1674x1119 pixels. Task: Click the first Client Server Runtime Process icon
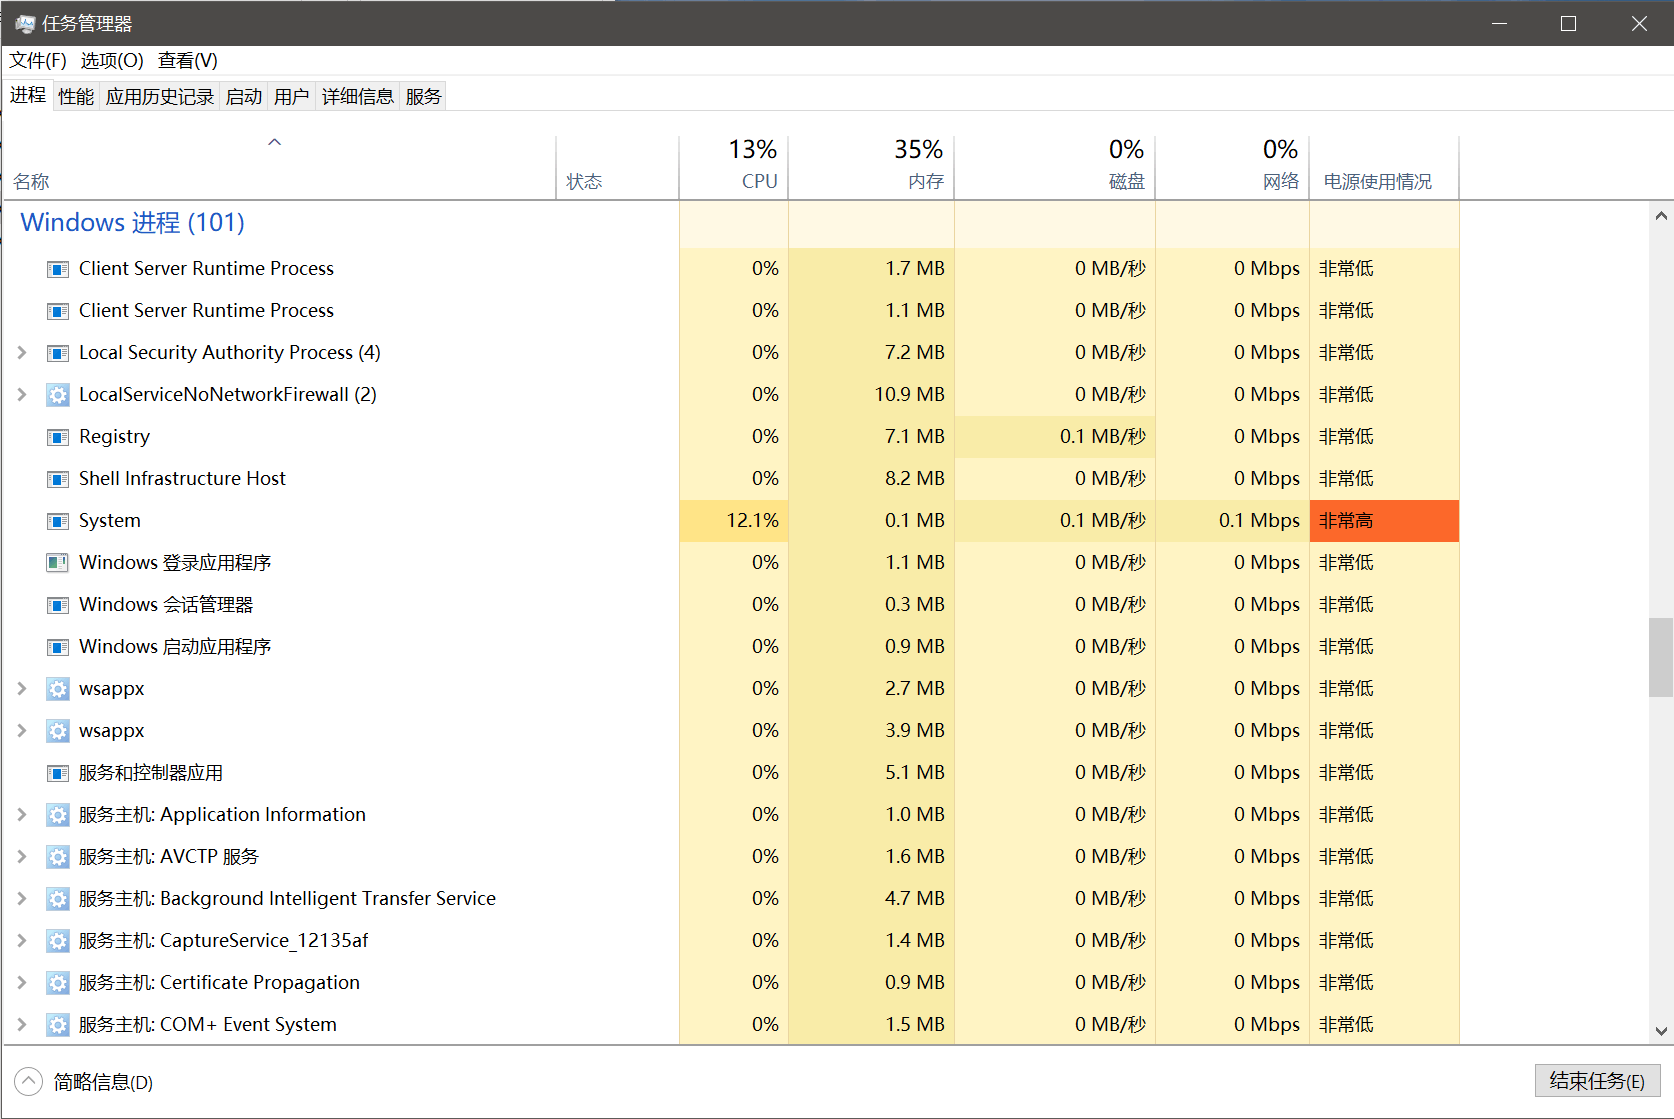pos(58,269)
